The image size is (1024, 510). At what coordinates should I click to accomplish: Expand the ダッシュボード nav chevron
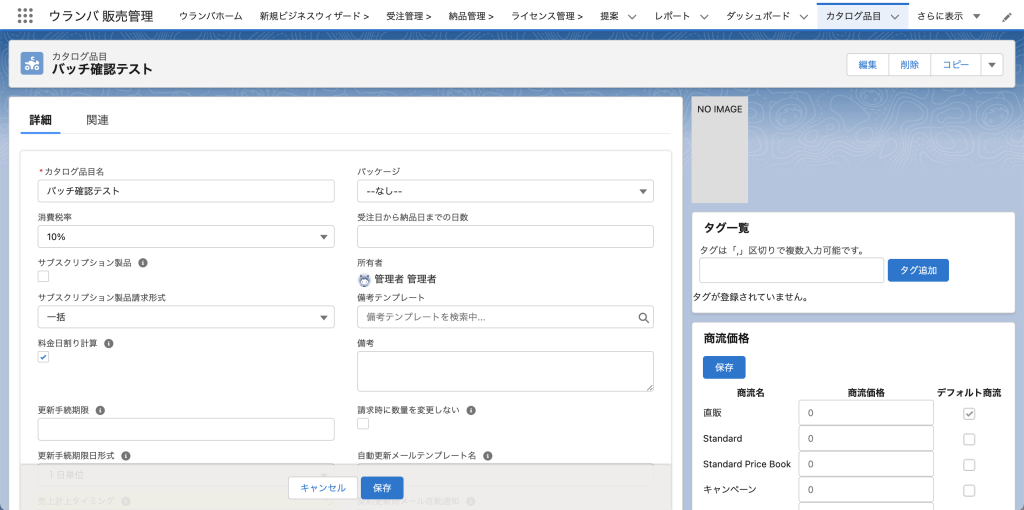click(x=803, y=16)
